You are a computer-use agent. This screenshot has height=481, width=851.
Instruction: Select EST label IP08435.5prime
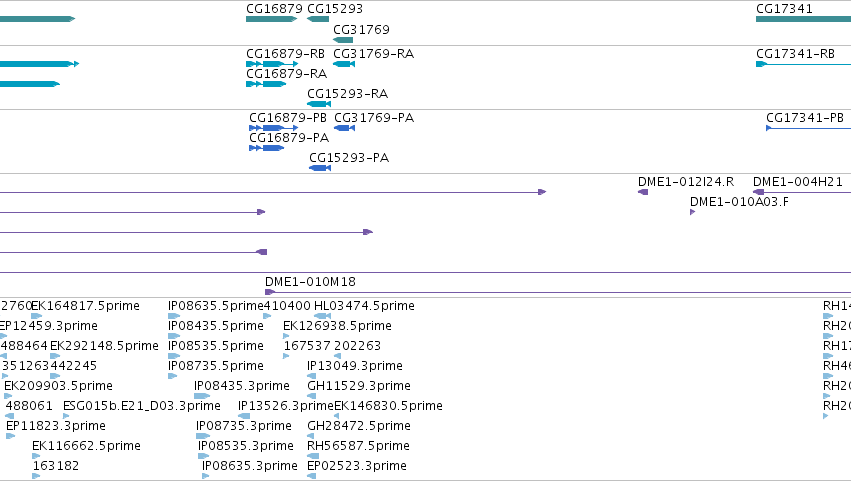(215, 326)
